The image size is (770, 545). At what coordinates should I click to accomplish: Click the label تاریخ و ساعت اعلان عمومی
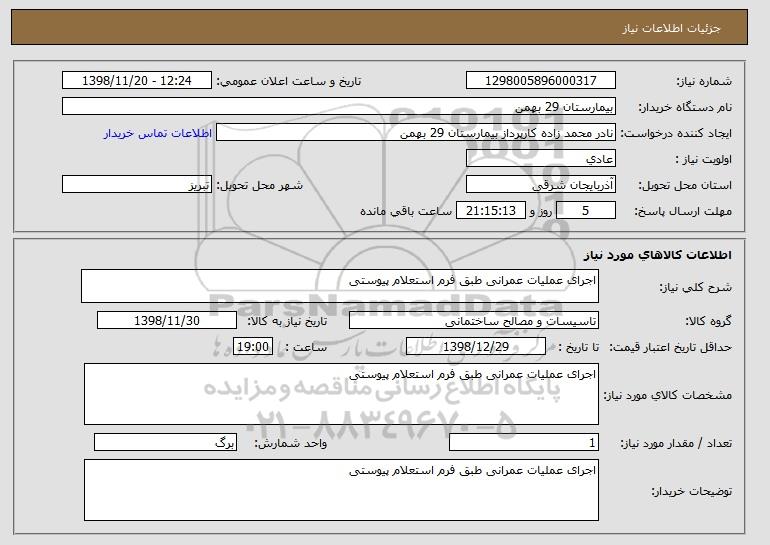point(289,82)
